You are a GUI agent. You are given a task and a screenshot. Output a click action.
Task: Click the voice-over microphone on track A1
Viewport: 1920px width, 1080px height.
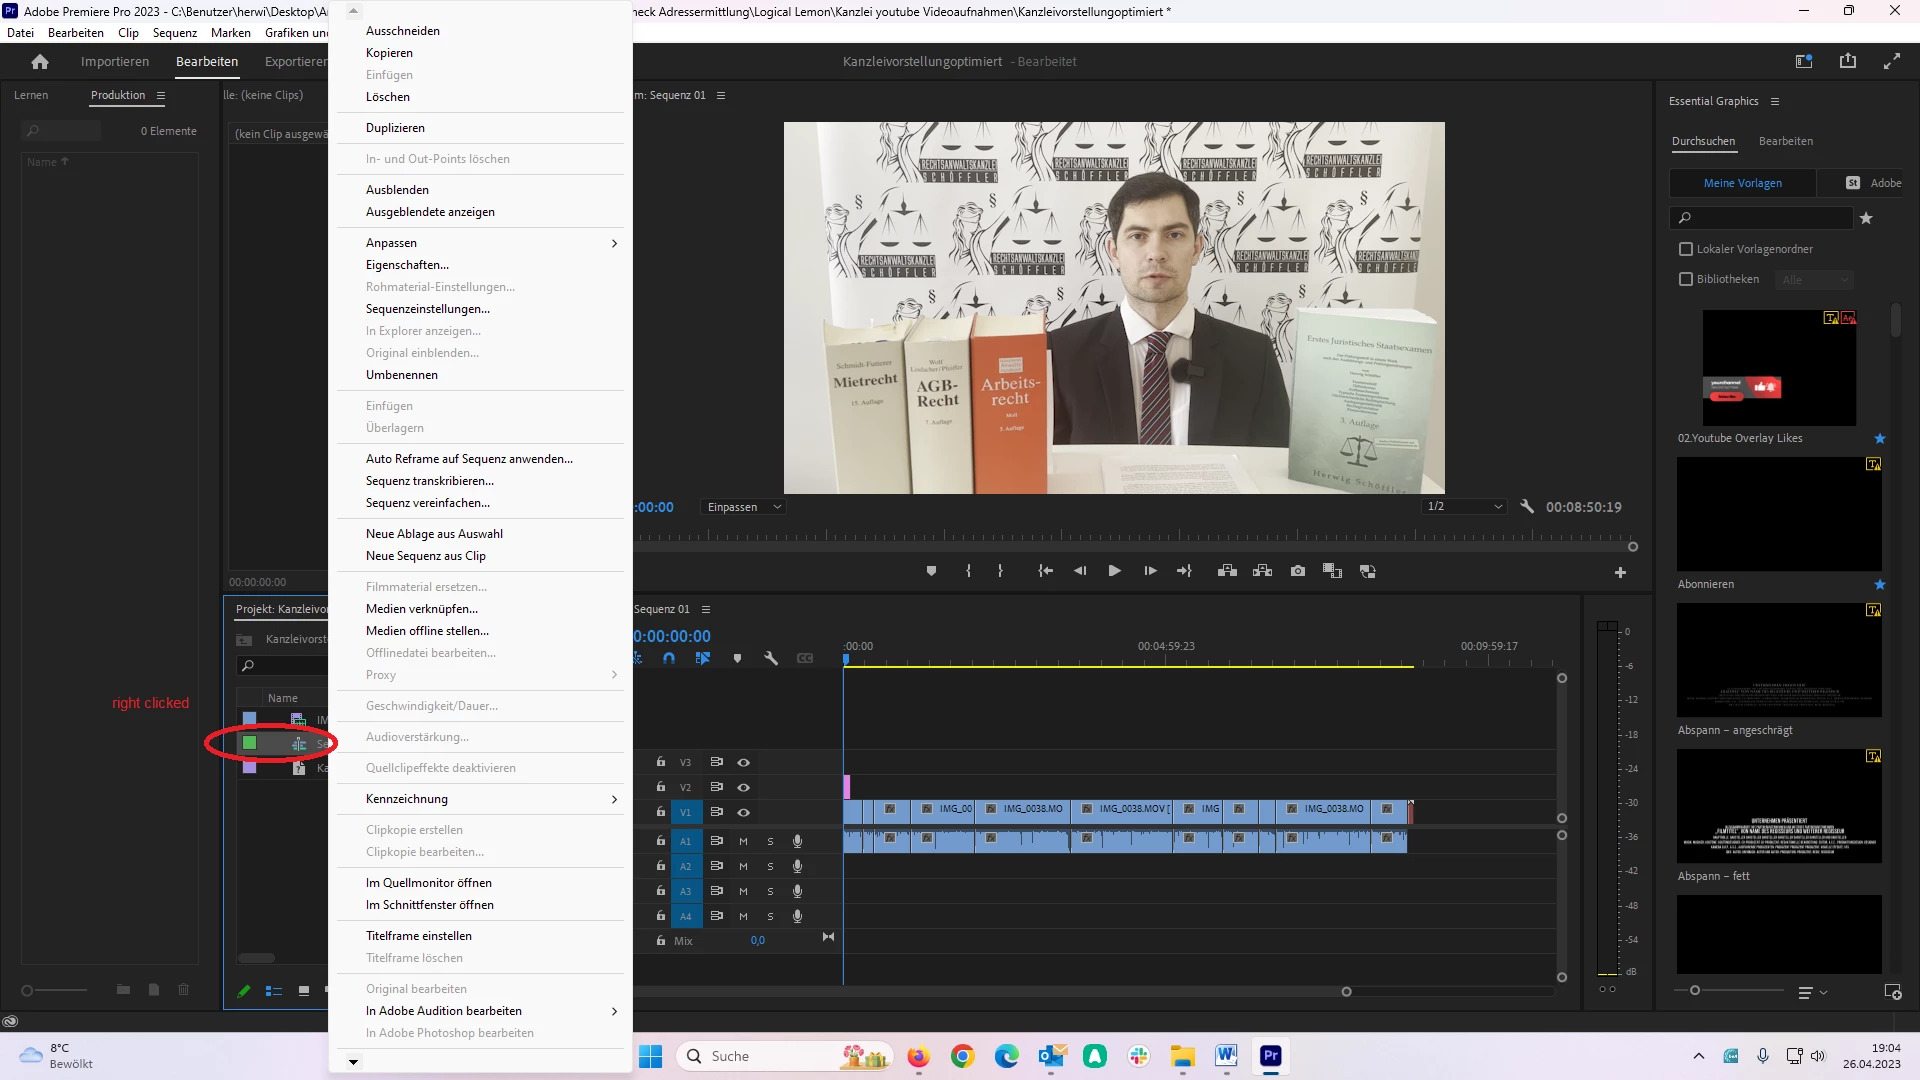click(x=797, y=841)
